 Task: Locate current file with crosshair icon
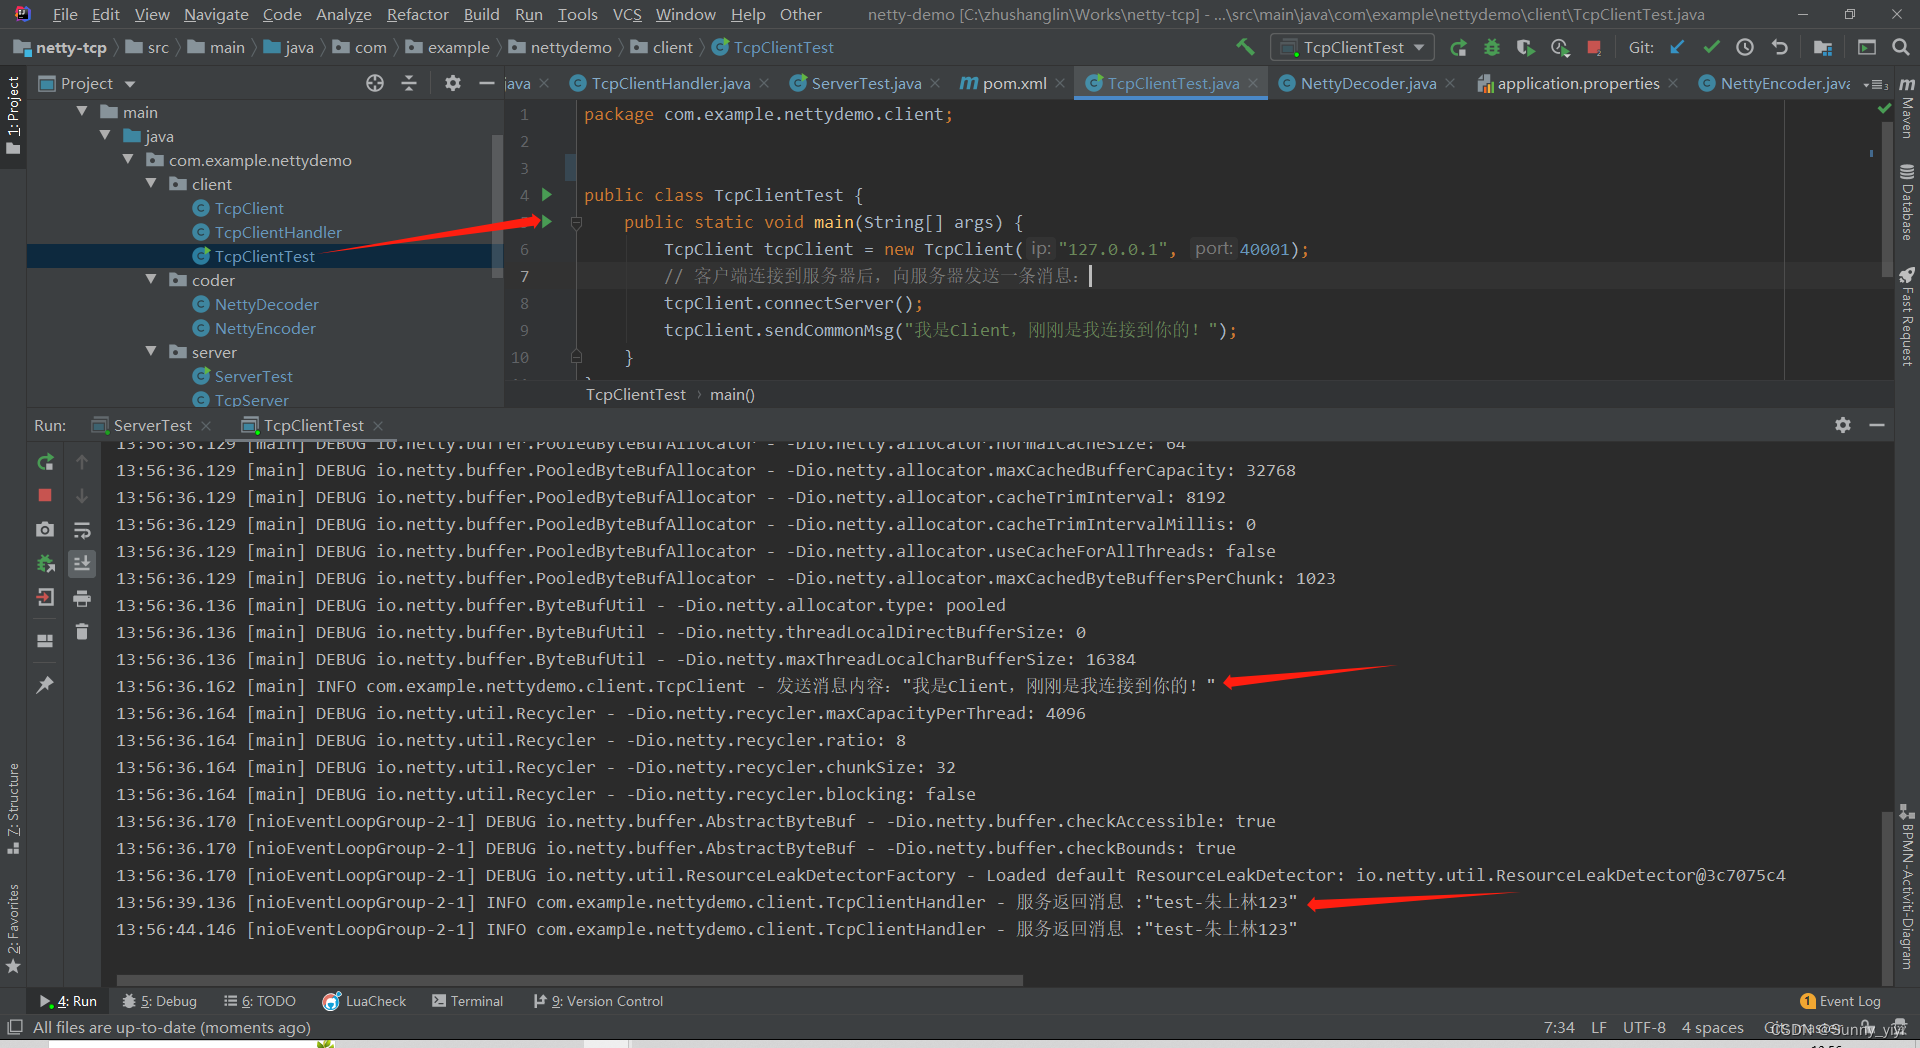(375, 83)
